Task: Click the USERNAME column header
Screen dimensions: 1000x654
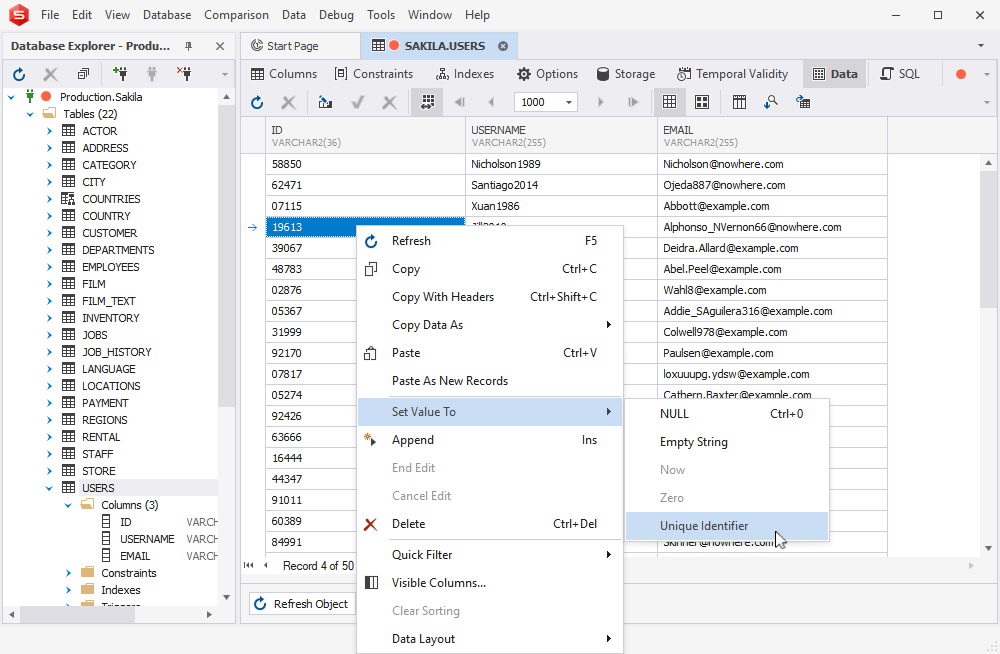Action: (561, 136)
